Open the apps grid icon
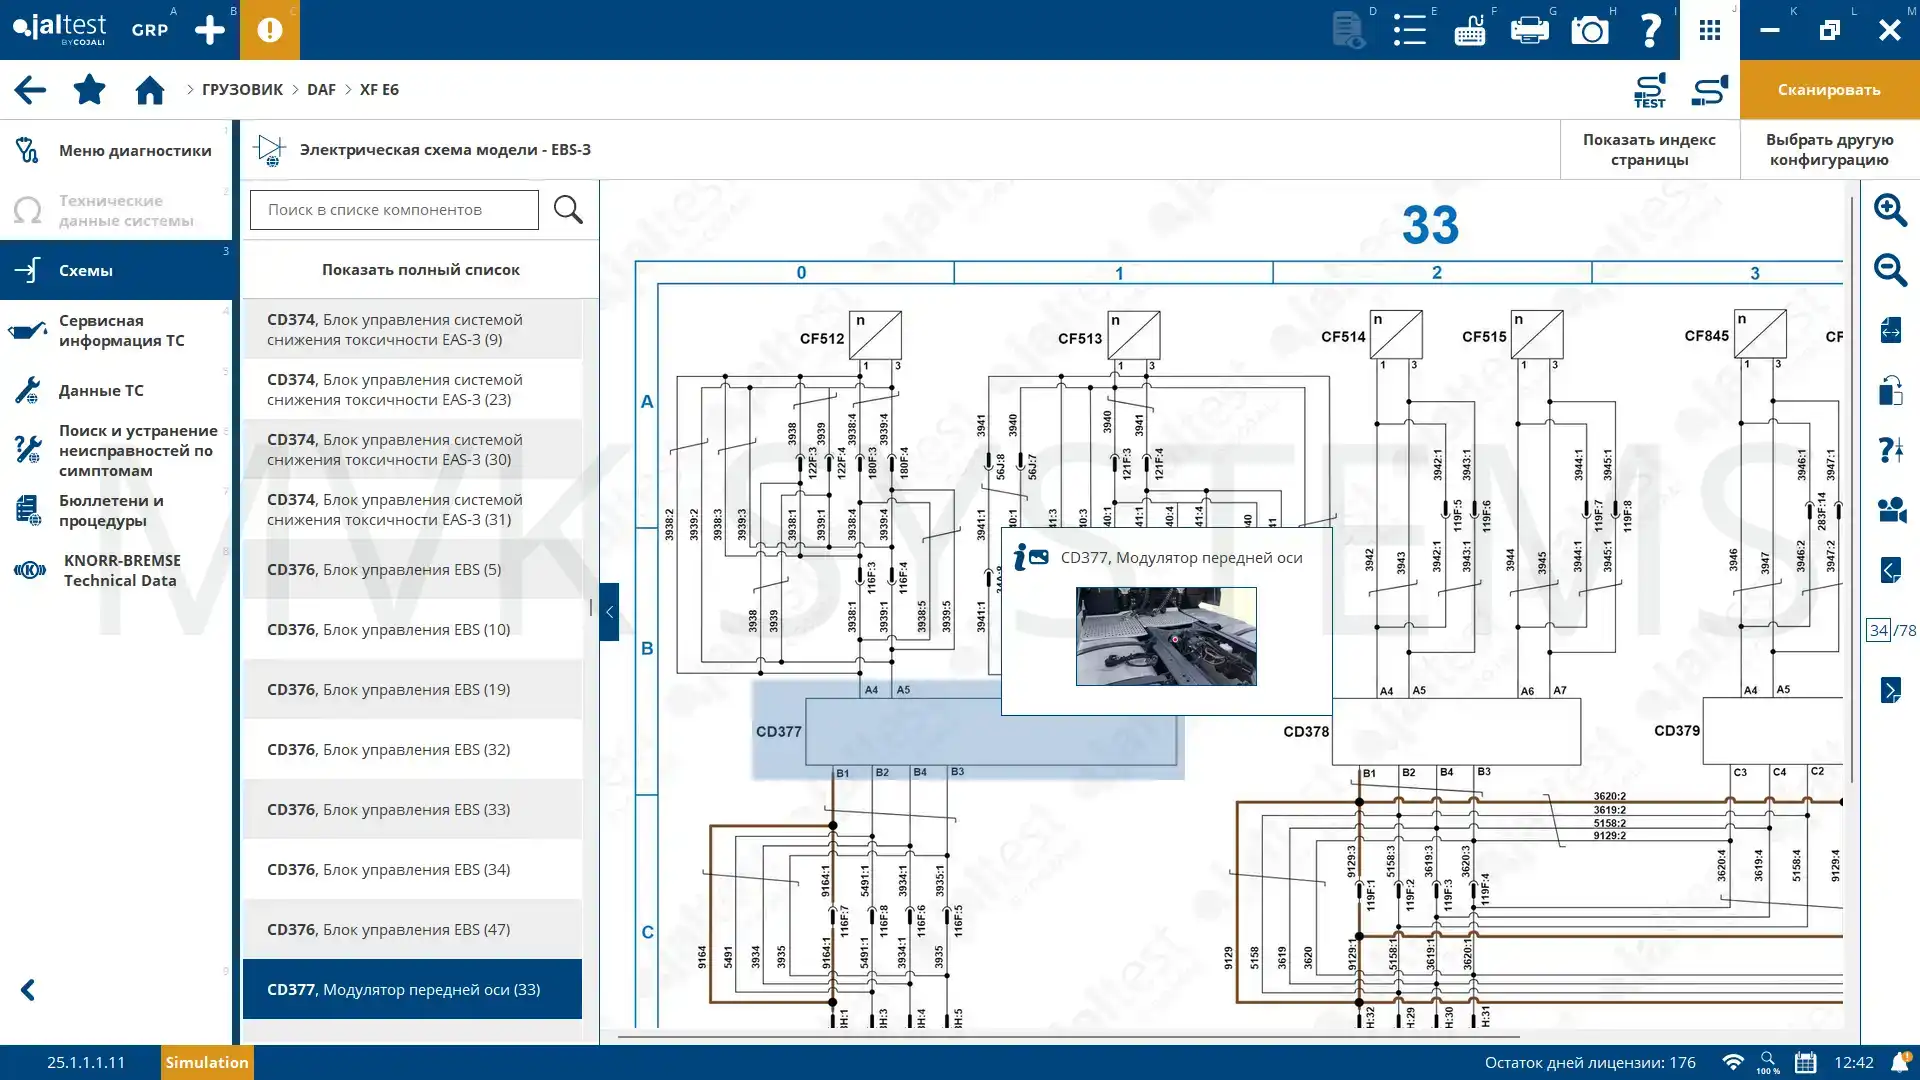Screen dimensions: 1920x1080 tap(1710, 30)
